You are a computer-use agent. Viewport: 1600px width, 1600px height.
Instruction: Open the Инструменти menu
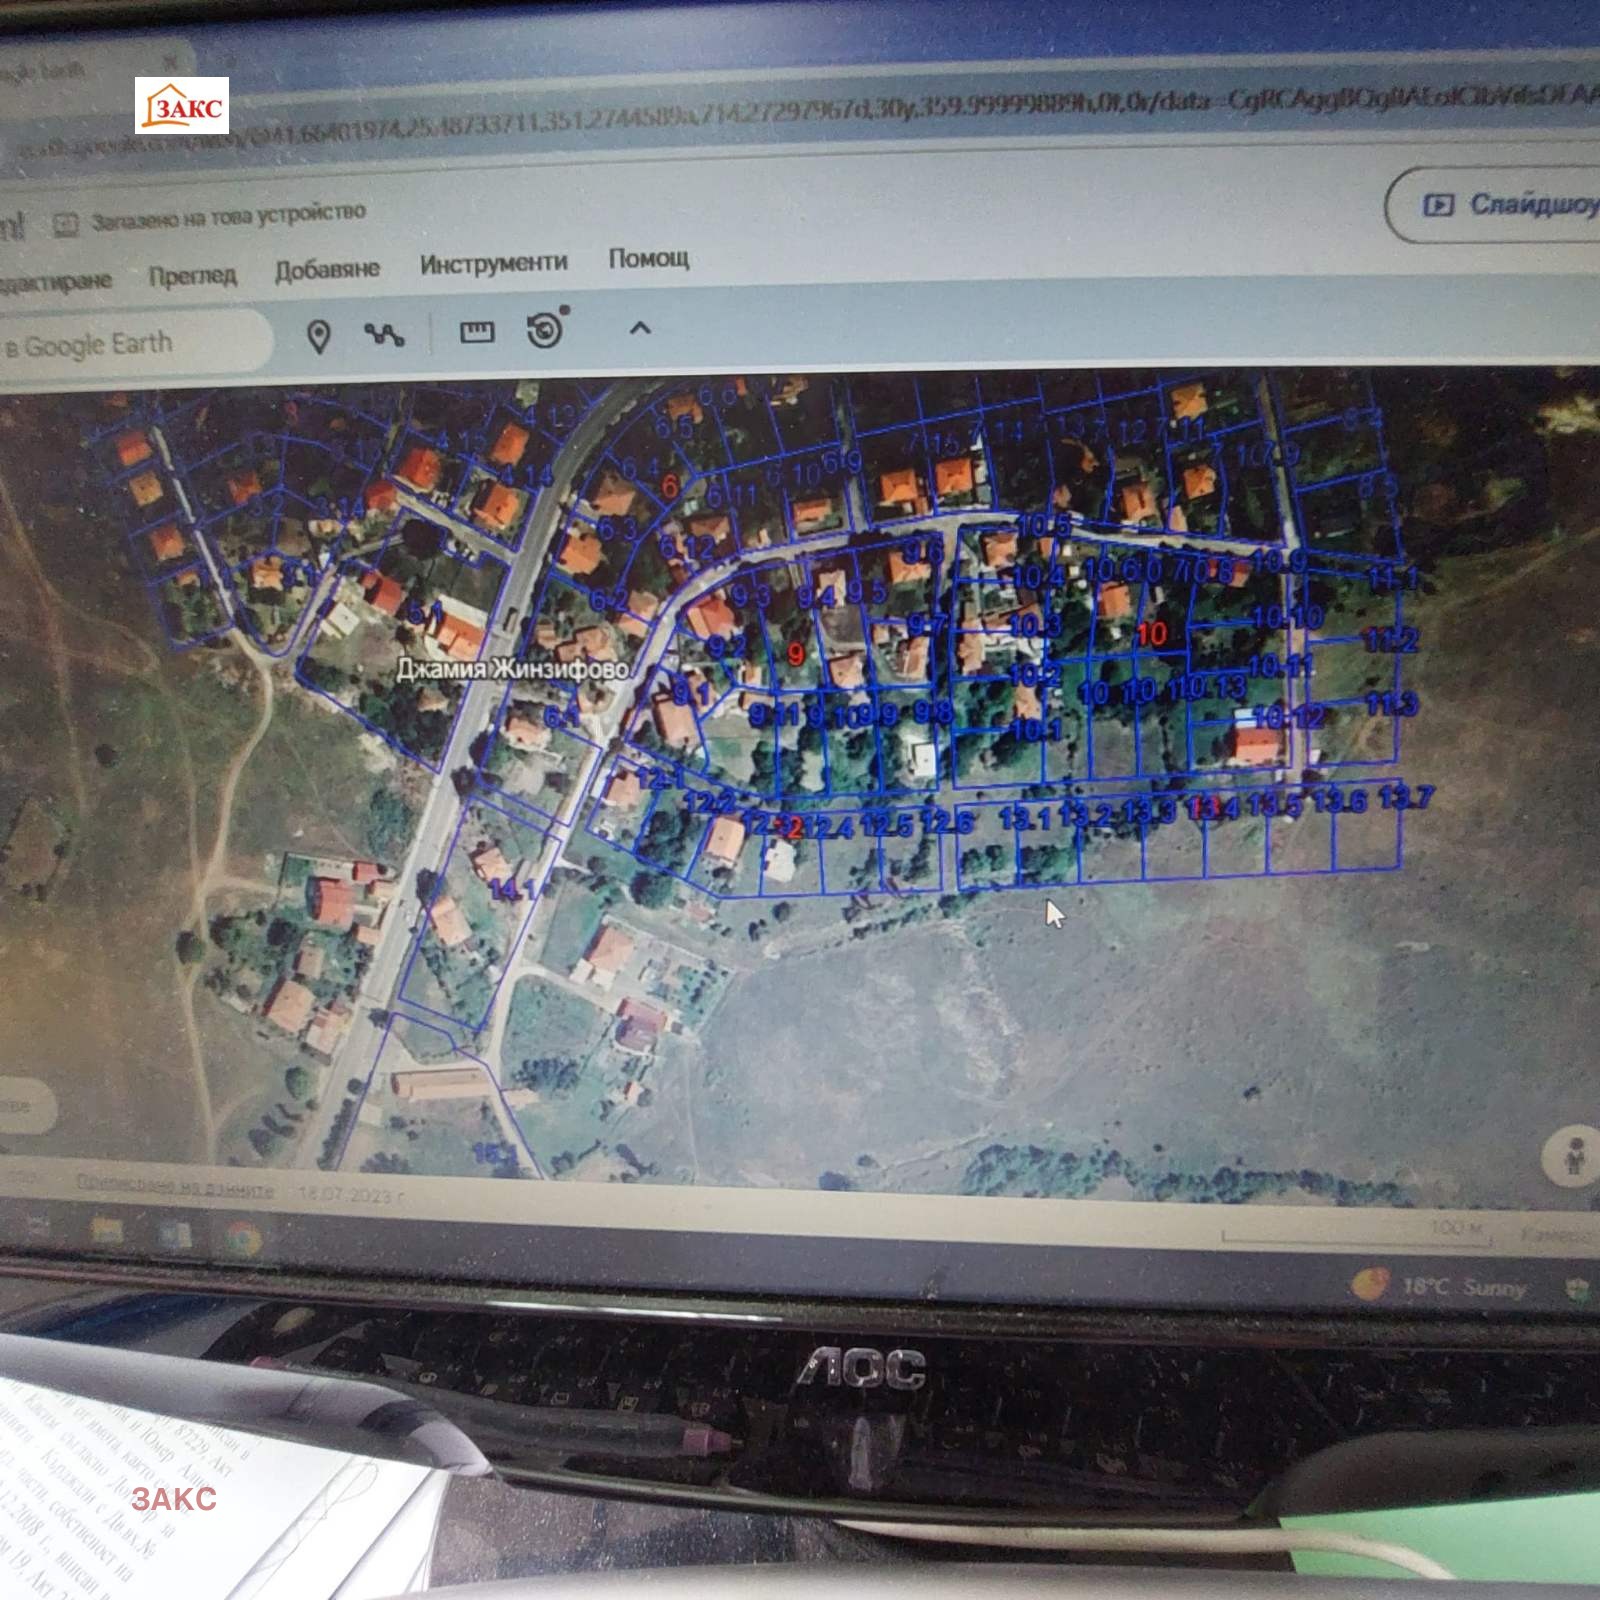[493, 263]
